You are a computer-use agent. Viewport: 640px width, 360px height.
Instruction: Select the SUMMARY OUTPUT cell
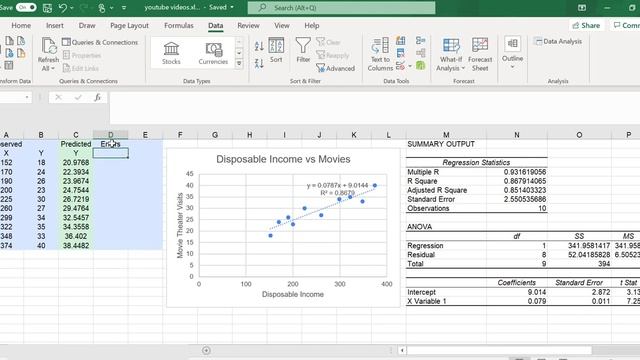446,144
